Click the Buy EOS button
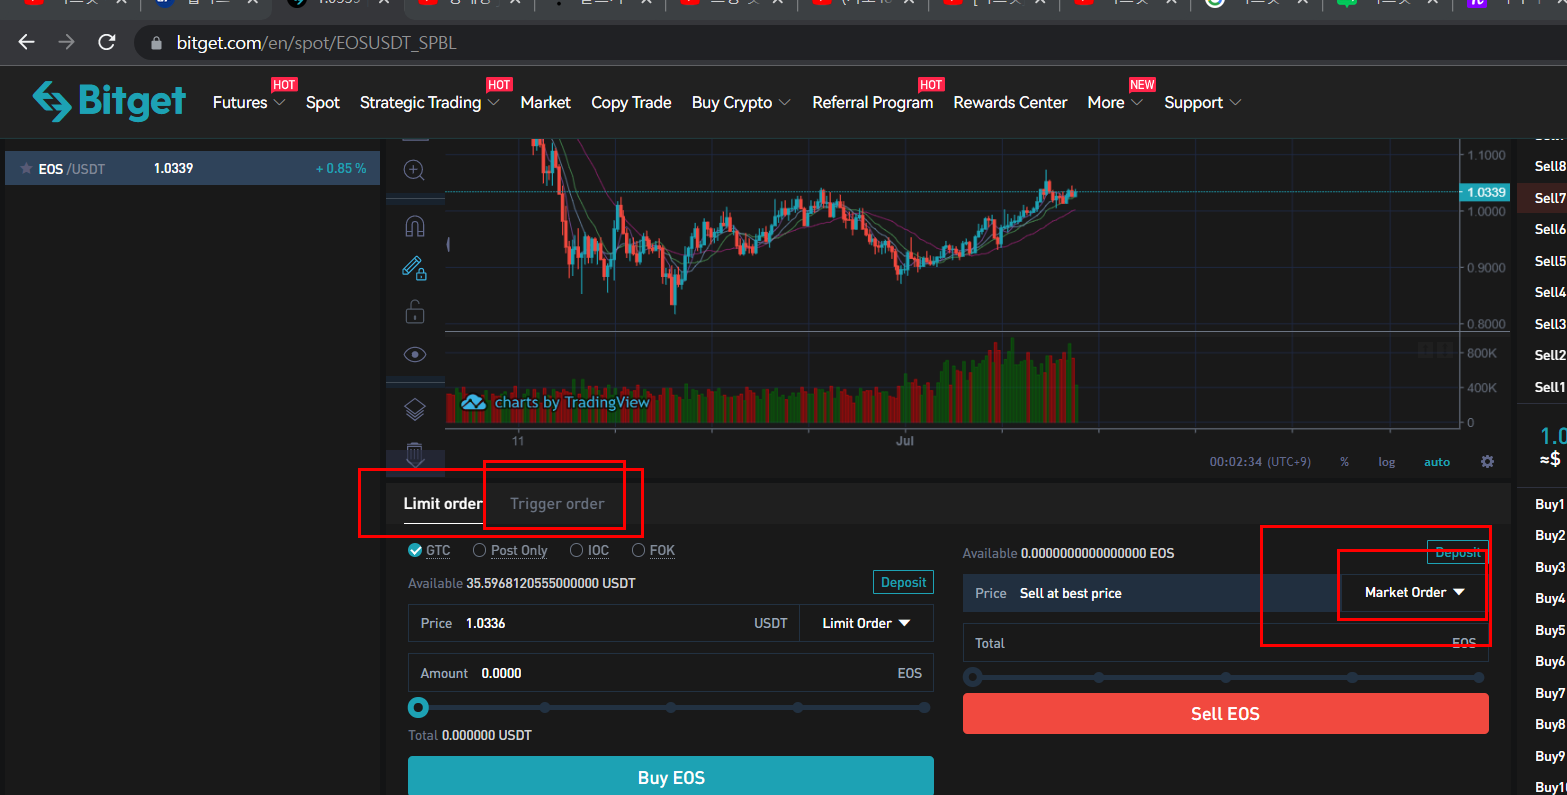Image resolution: width=1567 pixels, height=795 pixels. point(671,776)
